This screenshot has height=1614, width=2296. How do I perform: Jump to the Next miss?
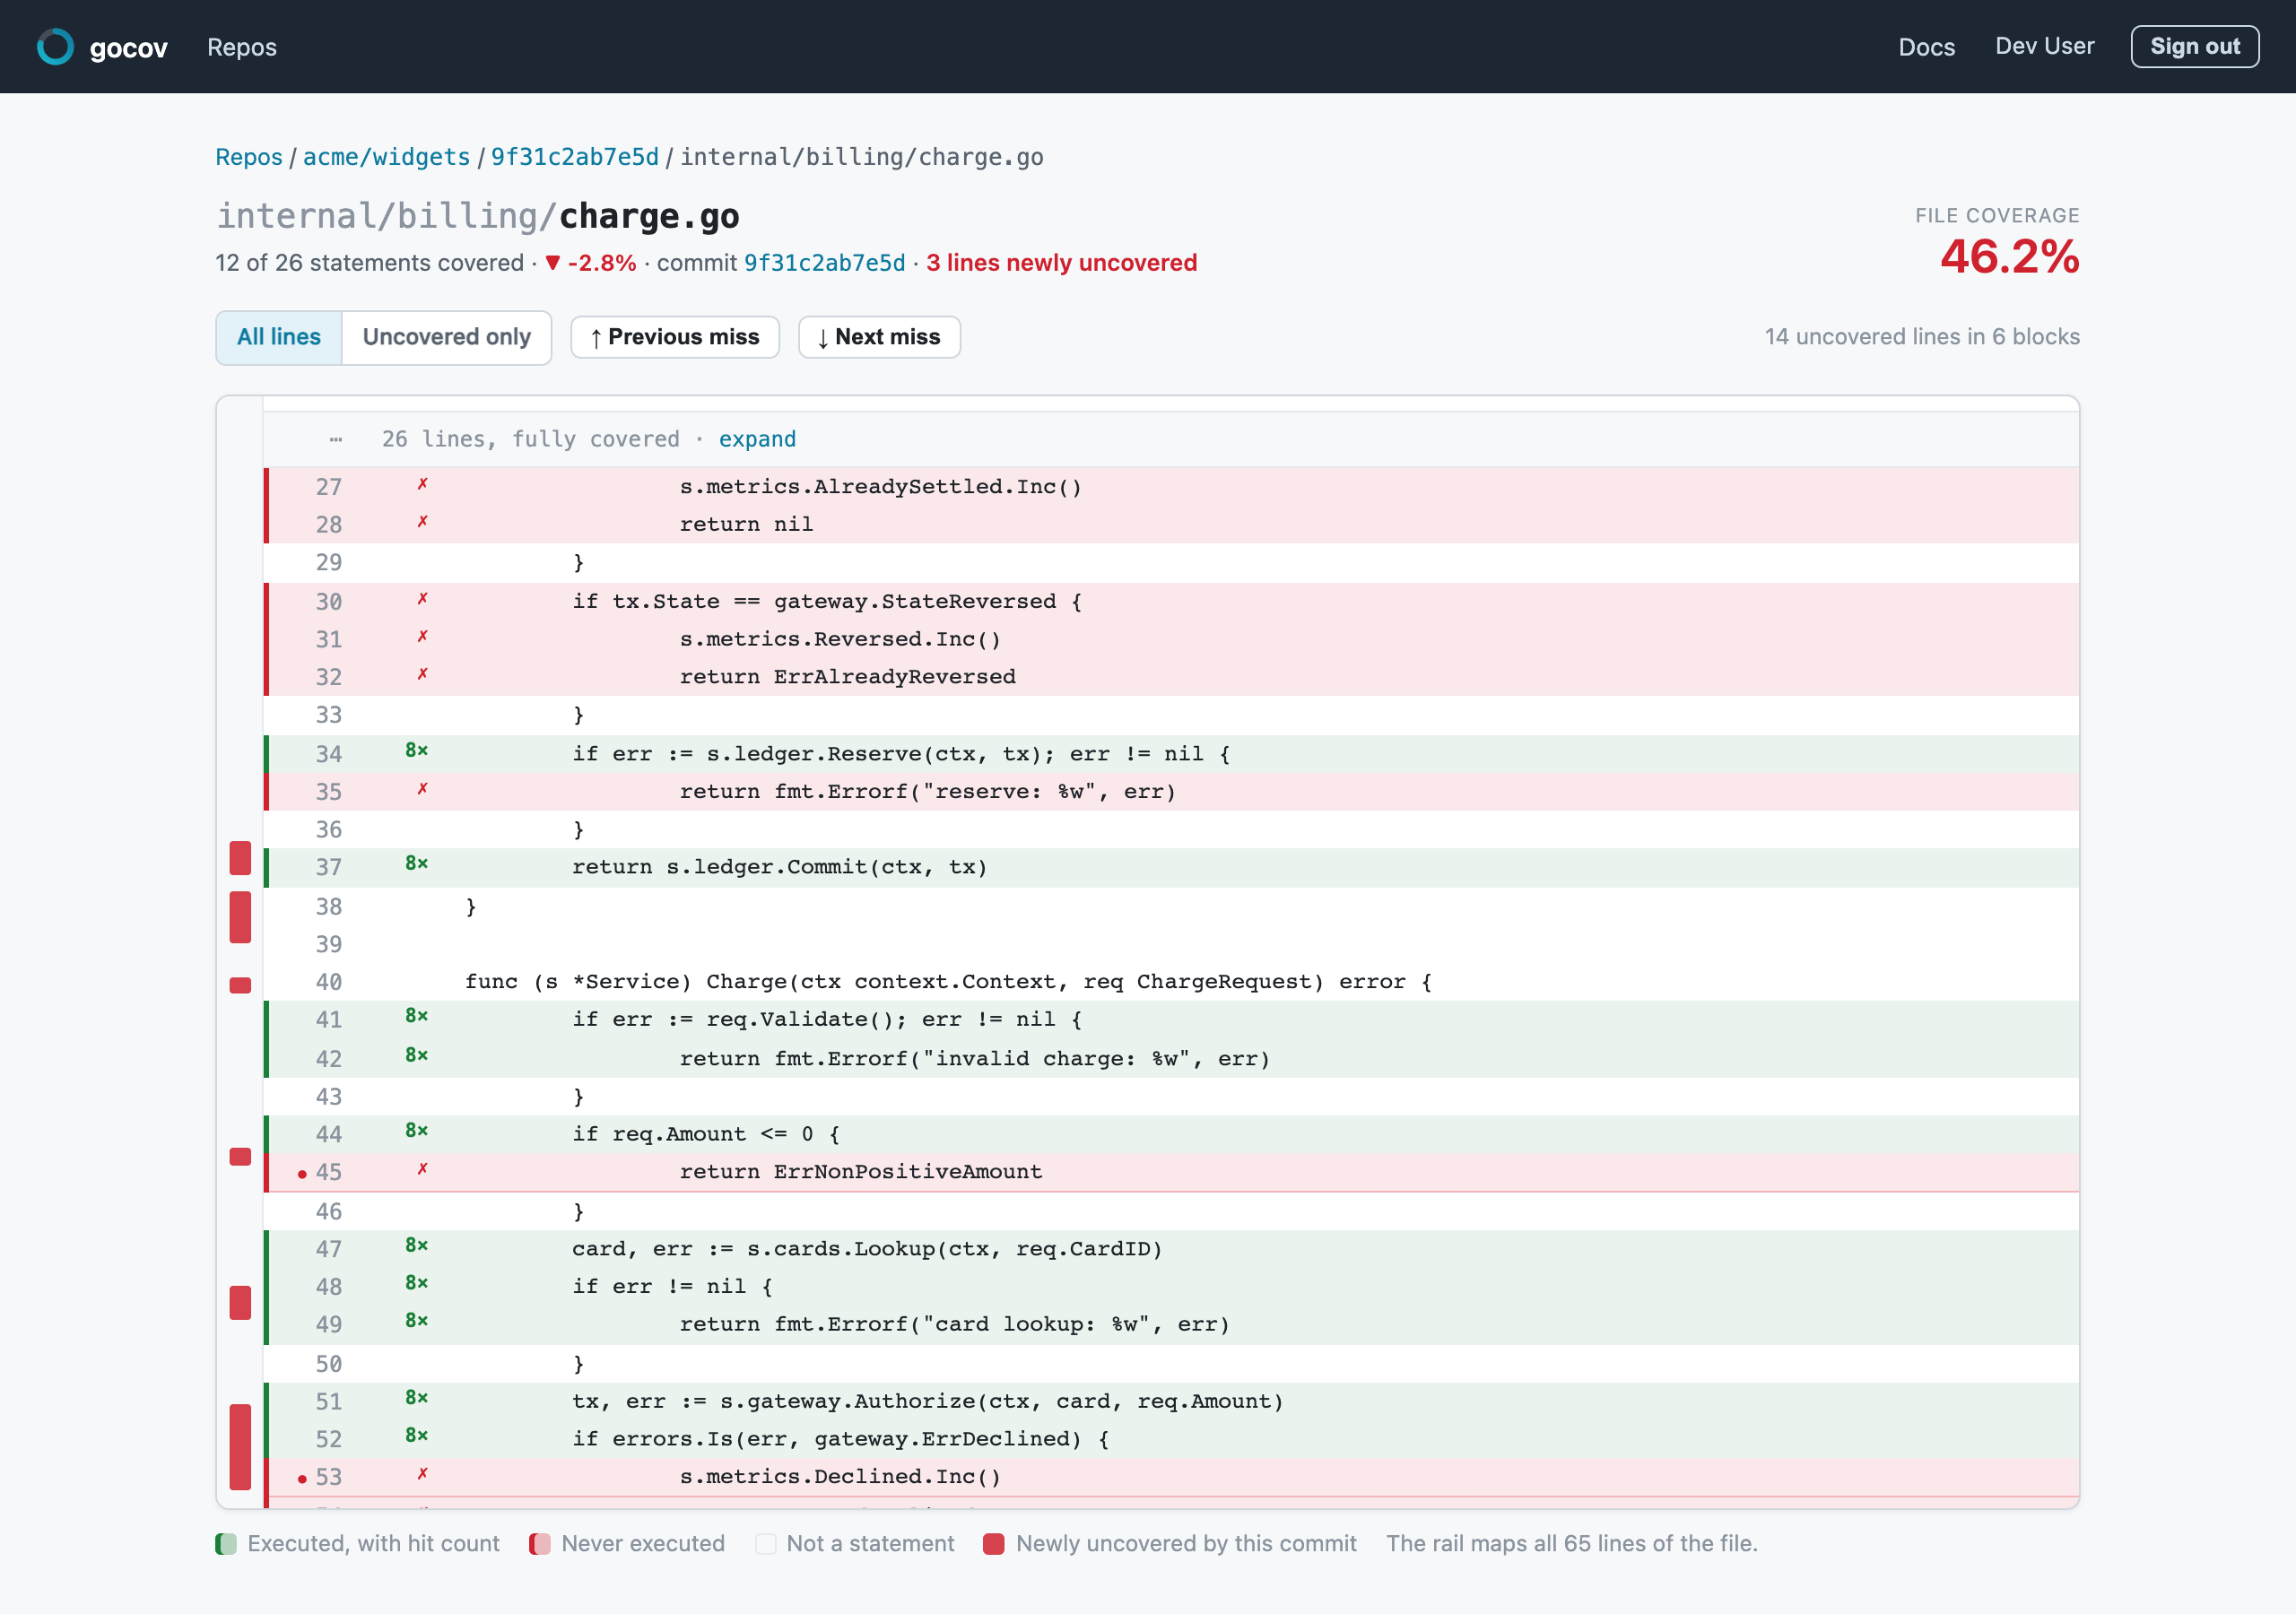[879, 337]
